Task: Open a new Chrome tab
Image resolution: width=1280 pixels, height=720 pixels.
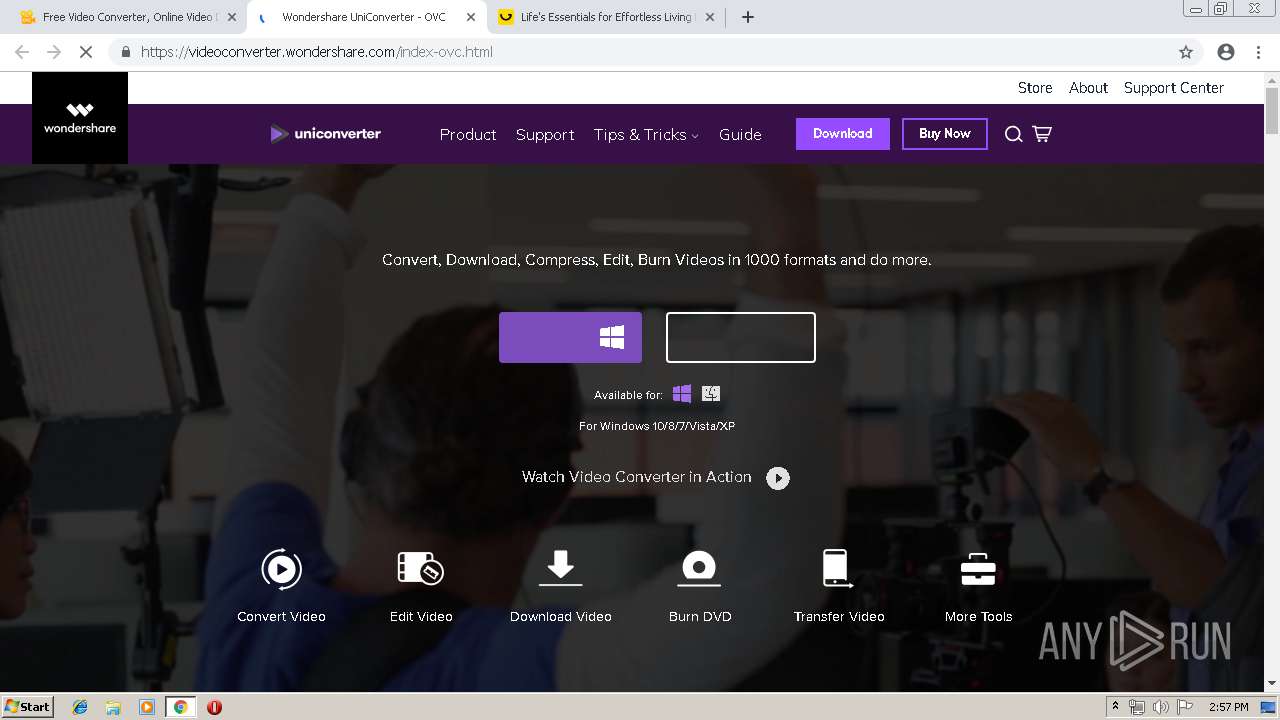Action: pos(748,17)
